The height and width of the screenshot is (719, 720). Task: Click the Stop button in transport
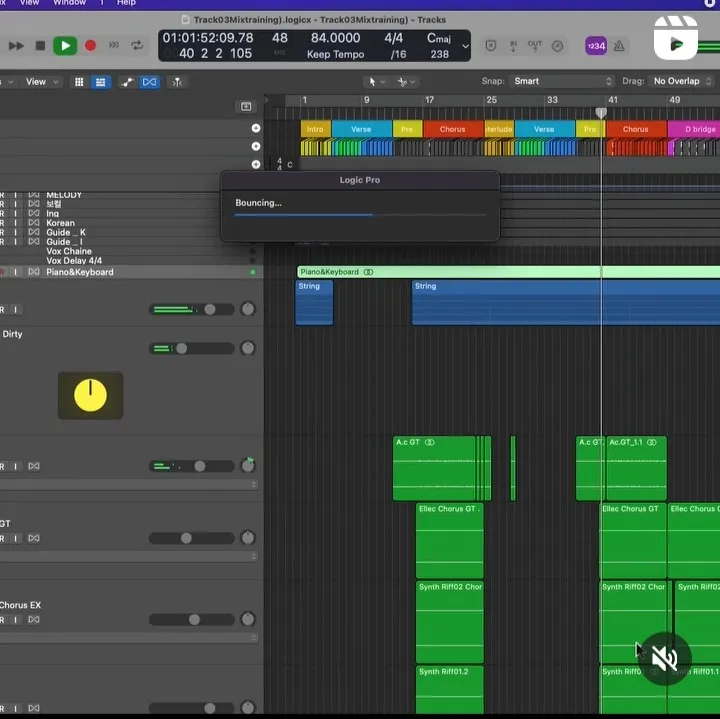coord(40,45)
